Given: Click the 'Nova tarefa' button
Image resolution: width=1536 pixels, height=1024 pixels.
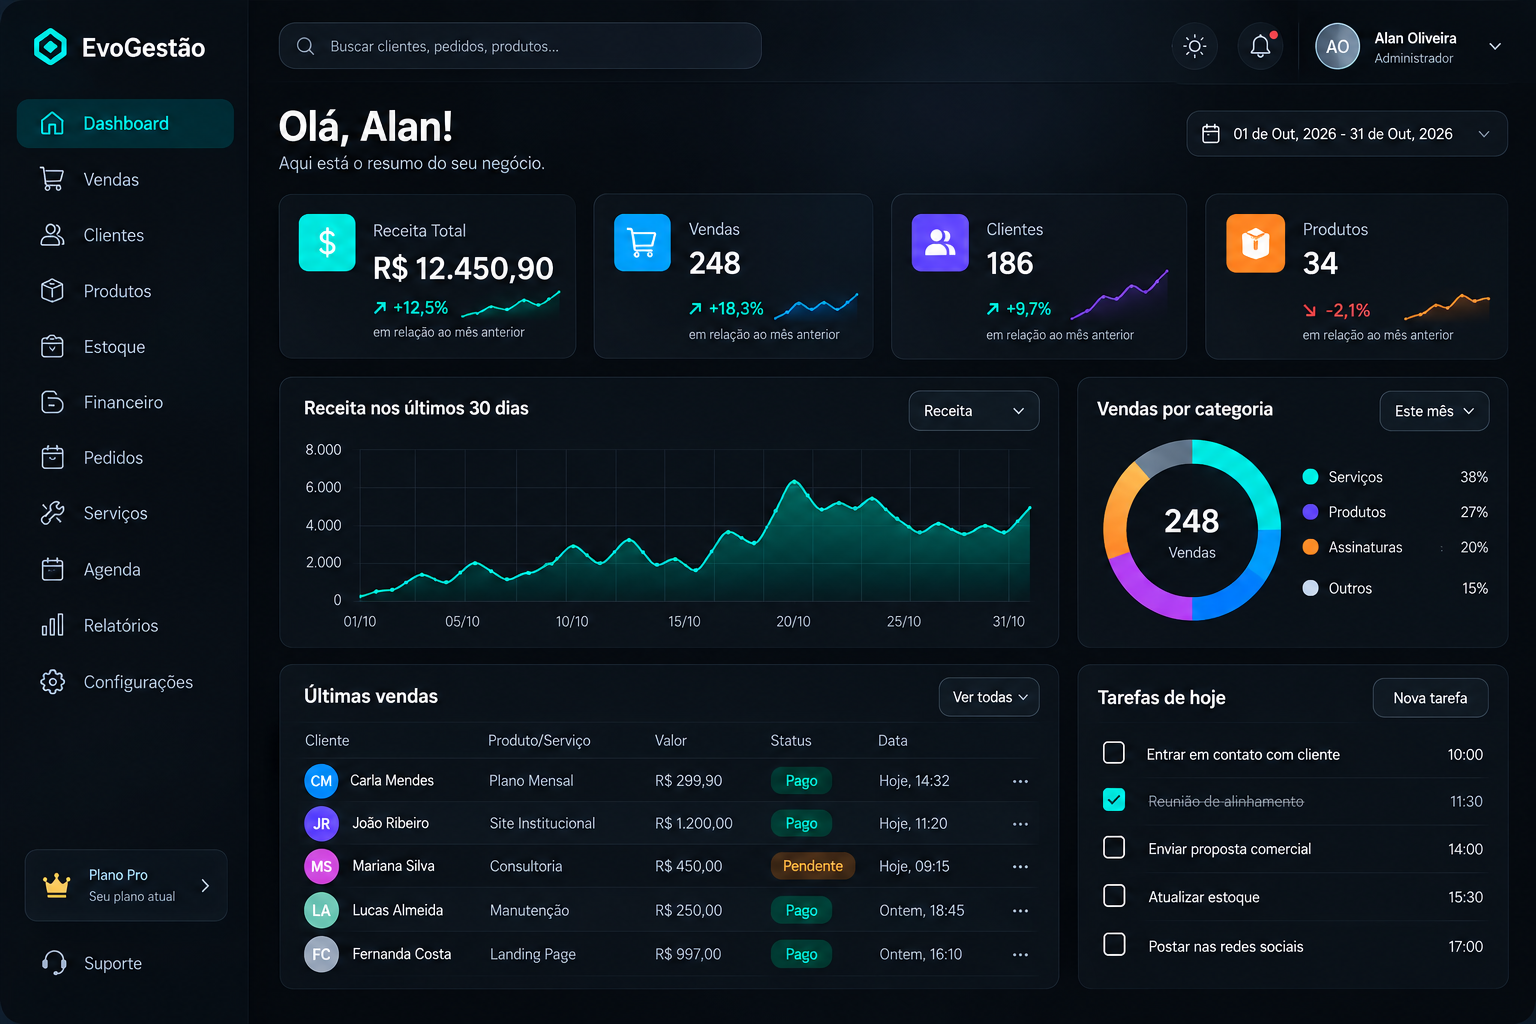Looking at the screenshot, I should [x=1430, y=698].
